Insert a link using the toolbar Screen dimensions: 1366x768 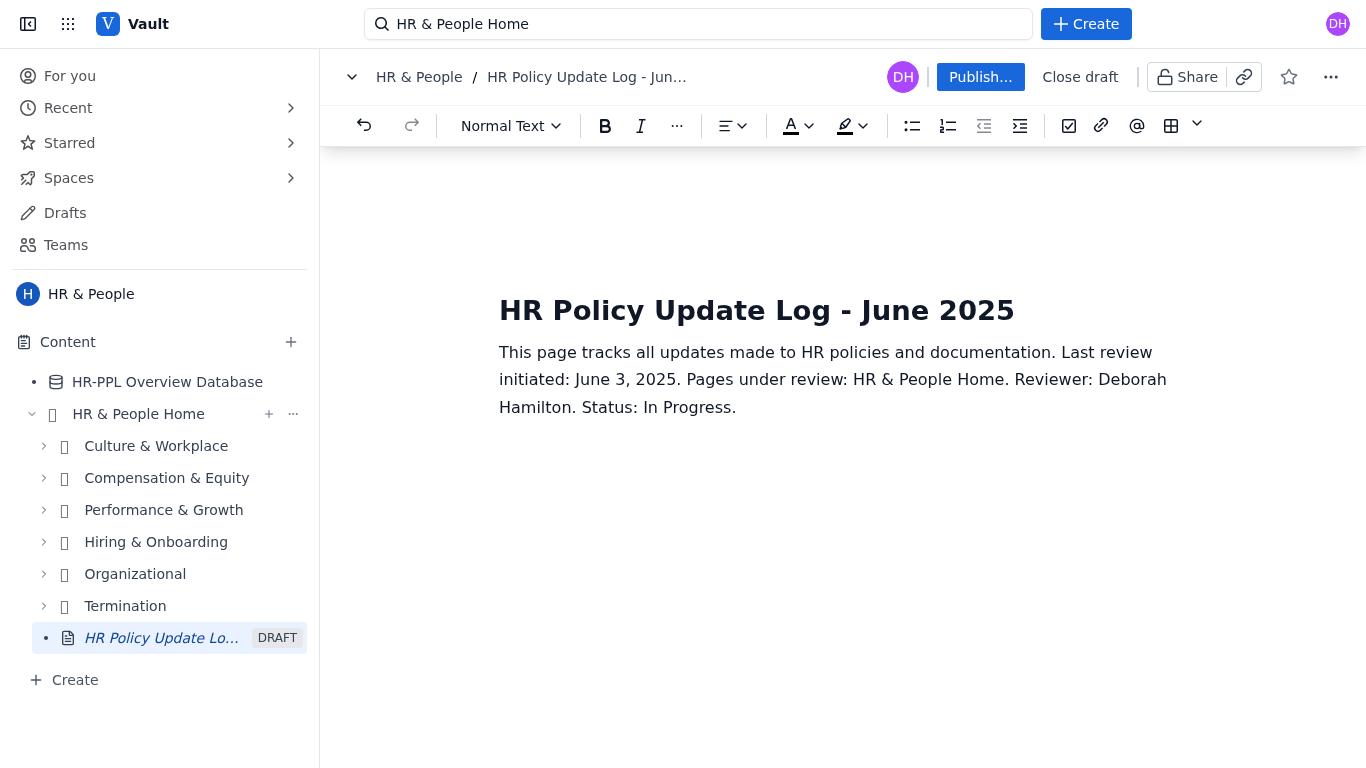tap(1101, 126)
